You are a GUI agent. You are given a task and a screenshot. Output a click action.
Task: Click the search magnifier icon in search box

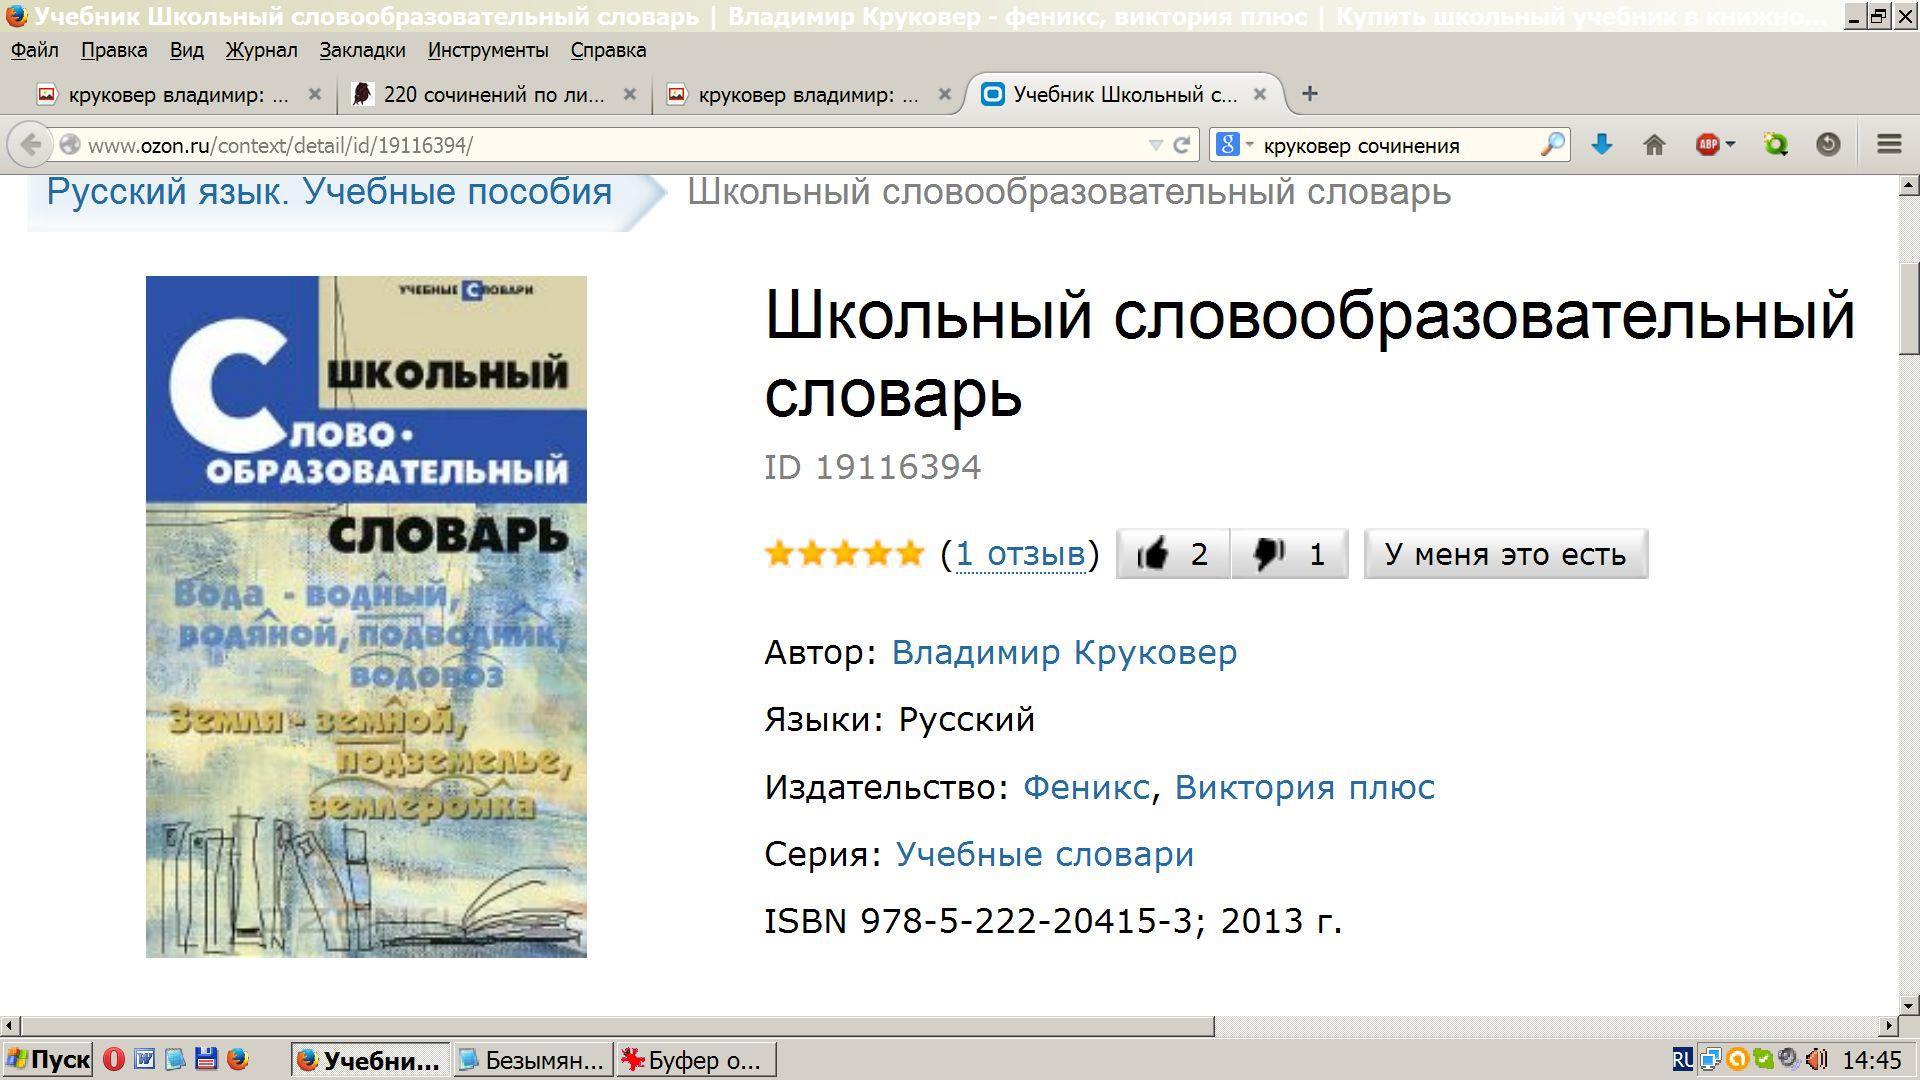(x=1552, y=145)
